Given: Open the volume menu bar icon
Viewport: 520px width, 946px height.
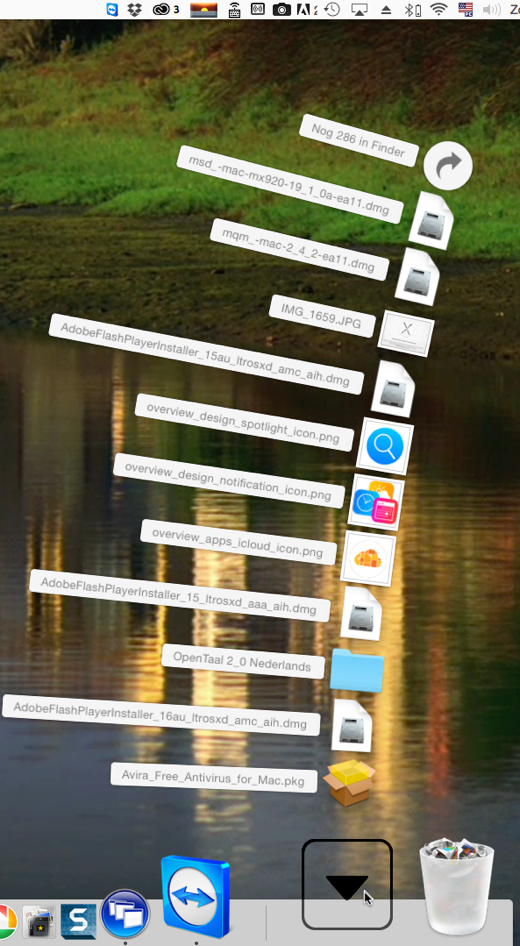Looking at the screenshot, I should 492,9.
